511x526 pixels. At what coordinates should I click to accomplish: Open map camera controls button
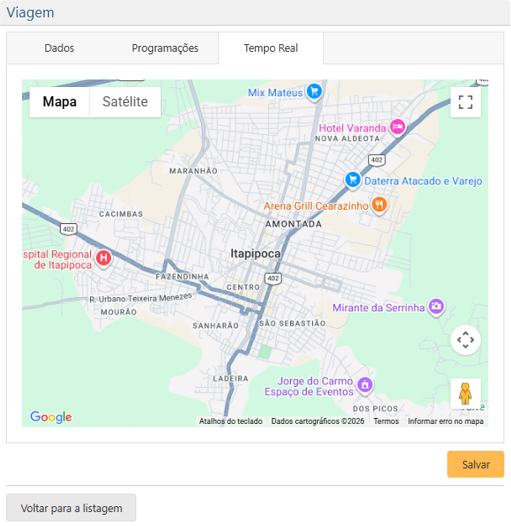465,340
